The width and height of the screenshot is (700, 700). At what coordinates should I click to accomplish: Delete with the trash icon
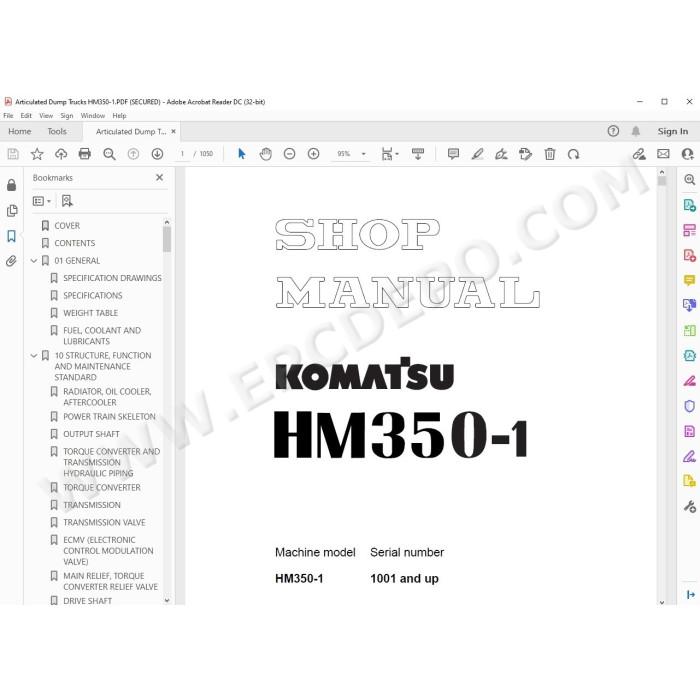(550, 154)
